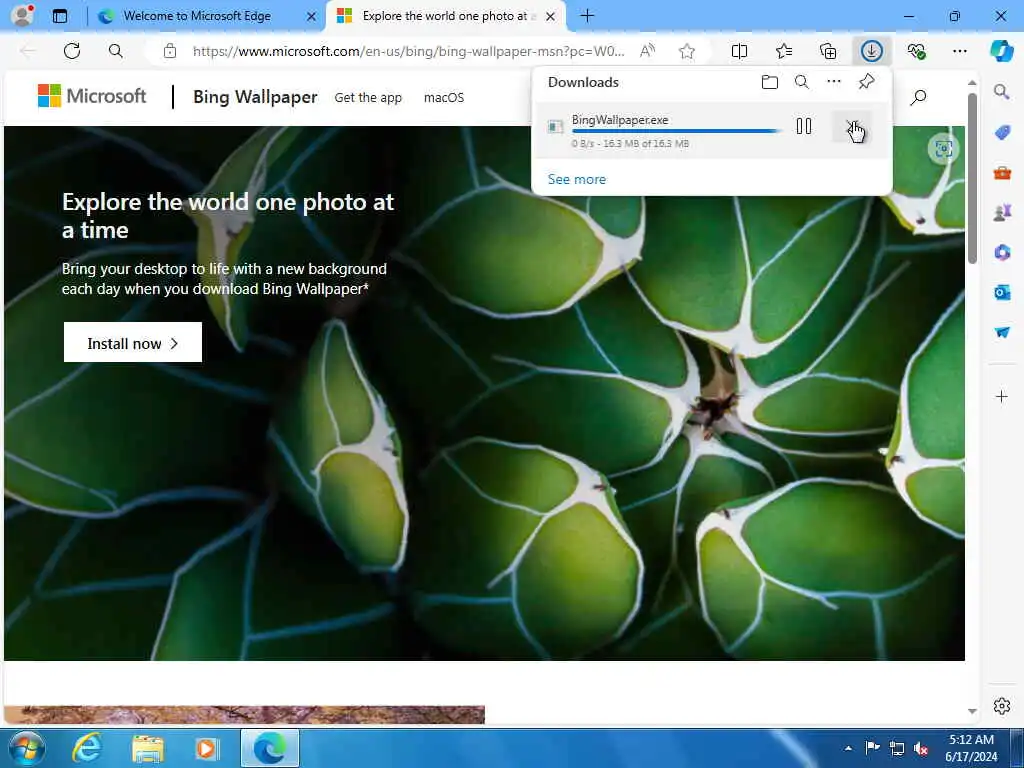Toggle the Downloads toolbar button
This screenshot has width=1024, height=768.
point(872,51)
